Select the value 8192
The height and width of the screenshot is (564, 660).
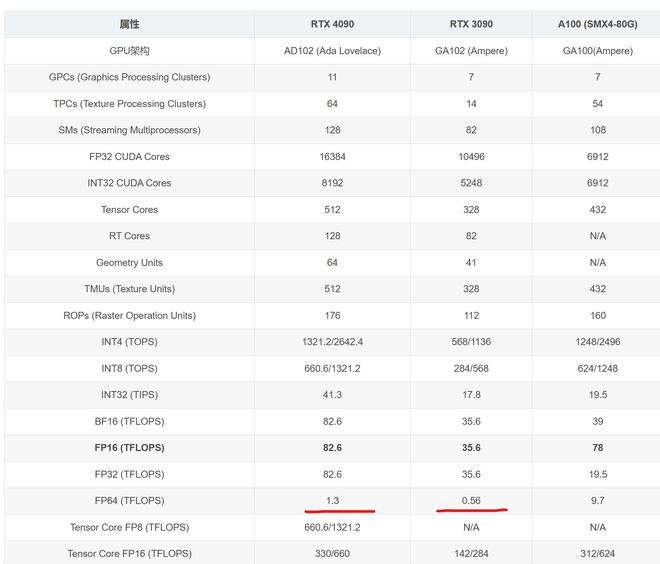tap(332, 183)
